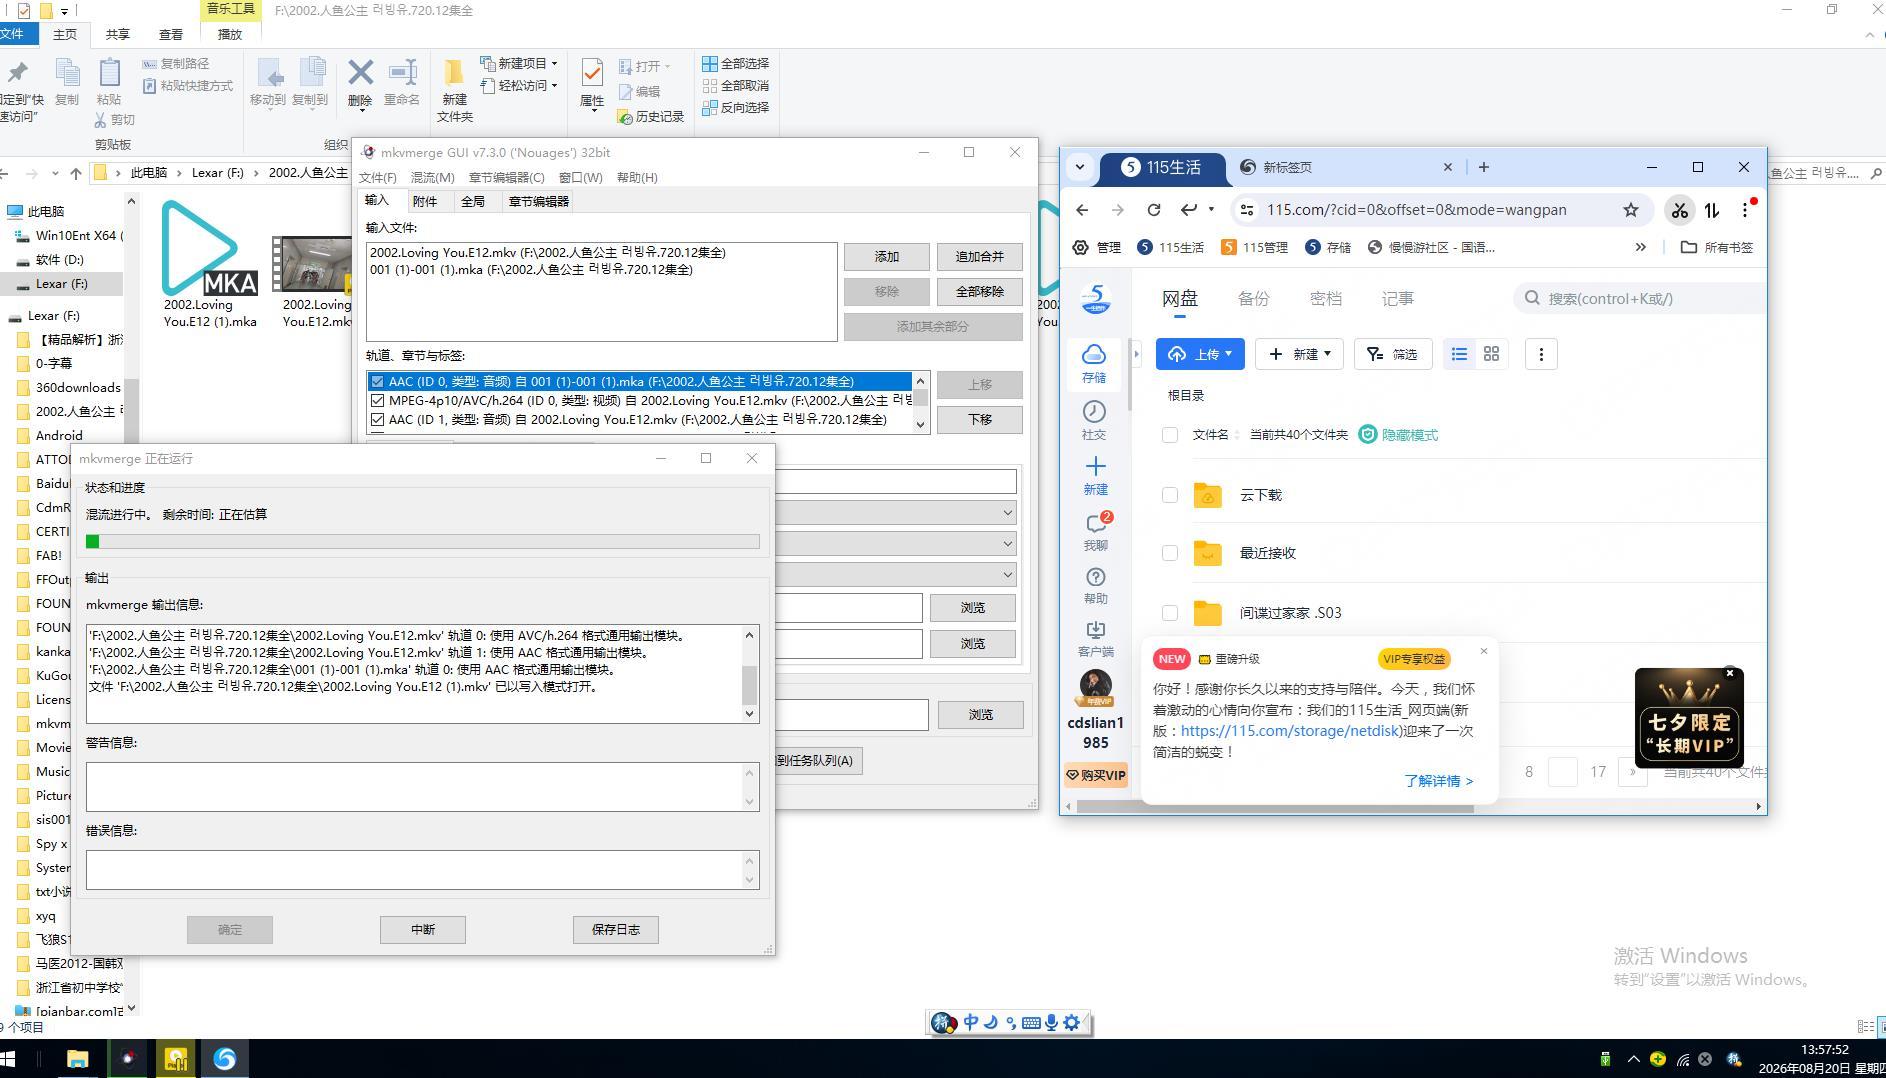This screenshot has height=1078, width=1886.
Task: Switch to 备份 tab in 115
Action: [1253, 299]
